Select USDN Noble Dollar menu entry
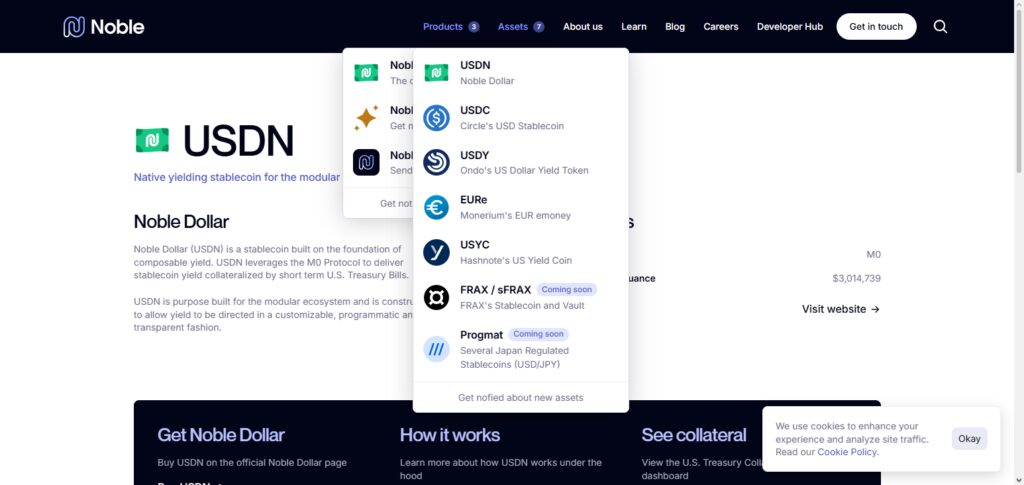Image resolution: width=1024 pixels, height=485 pixels. pyautogui.click(x=520, y=72)
